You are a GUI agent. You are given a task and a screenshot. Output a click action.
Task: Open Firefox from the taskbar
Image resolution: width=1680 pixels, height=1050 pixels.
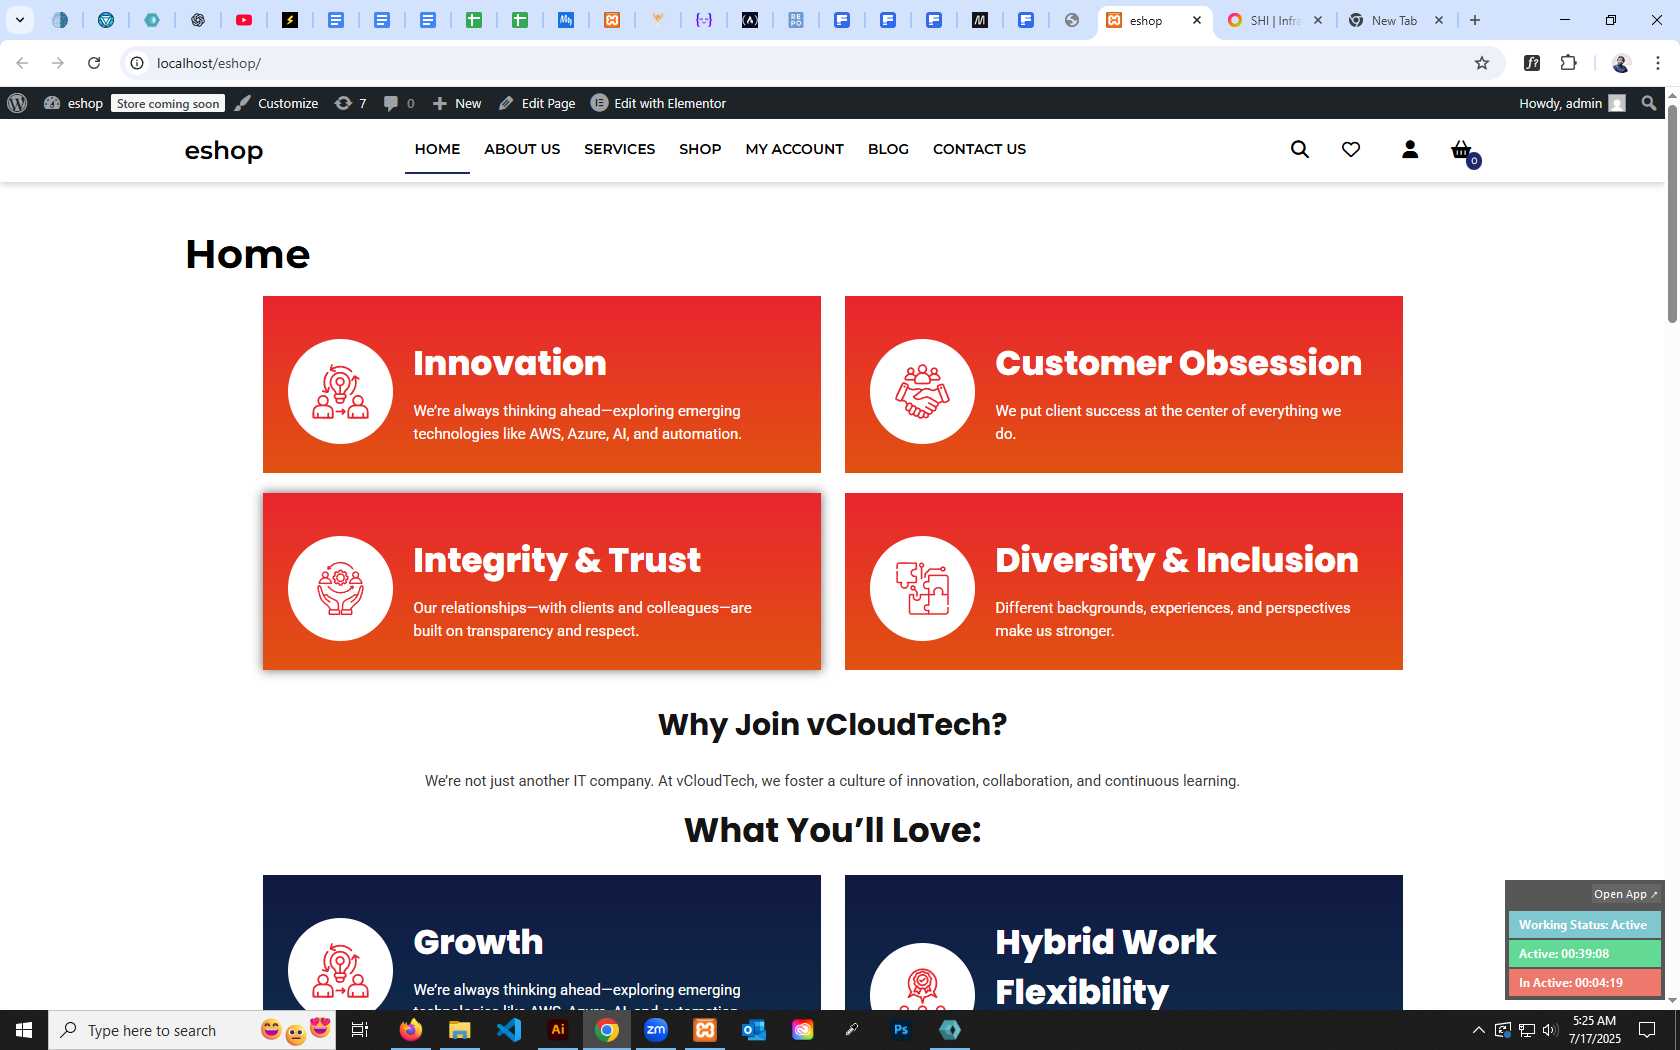click(x=411, y=1030)
